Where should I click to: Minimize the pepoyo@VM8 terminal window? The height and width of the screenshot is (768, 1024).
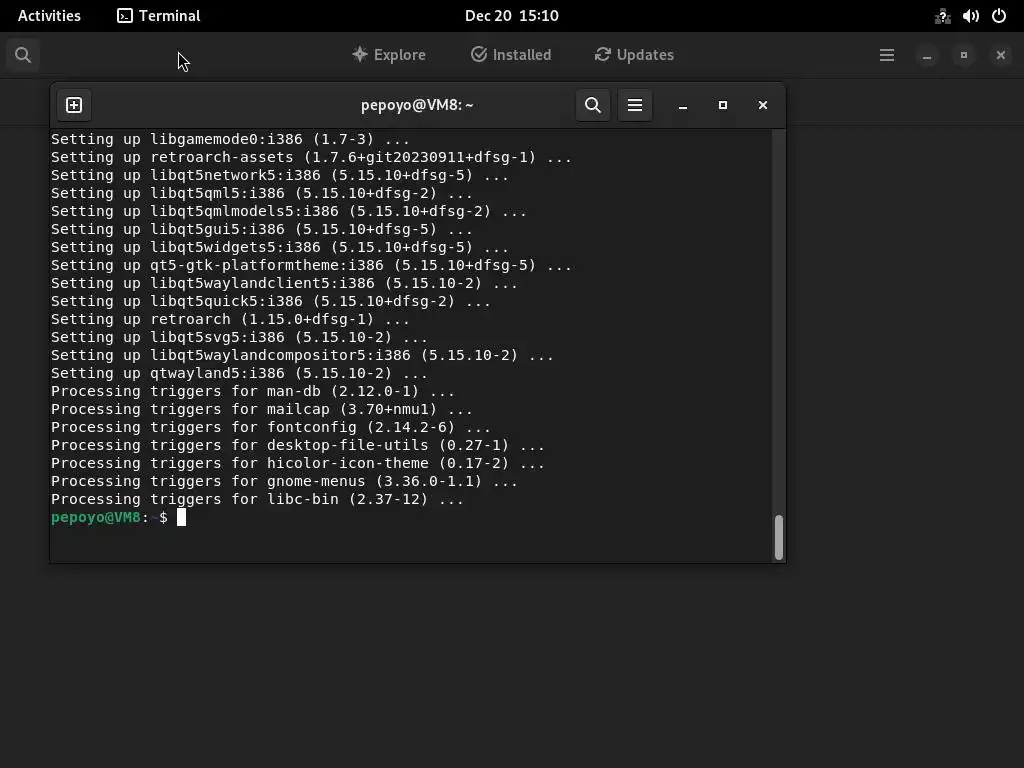(682, 105)
